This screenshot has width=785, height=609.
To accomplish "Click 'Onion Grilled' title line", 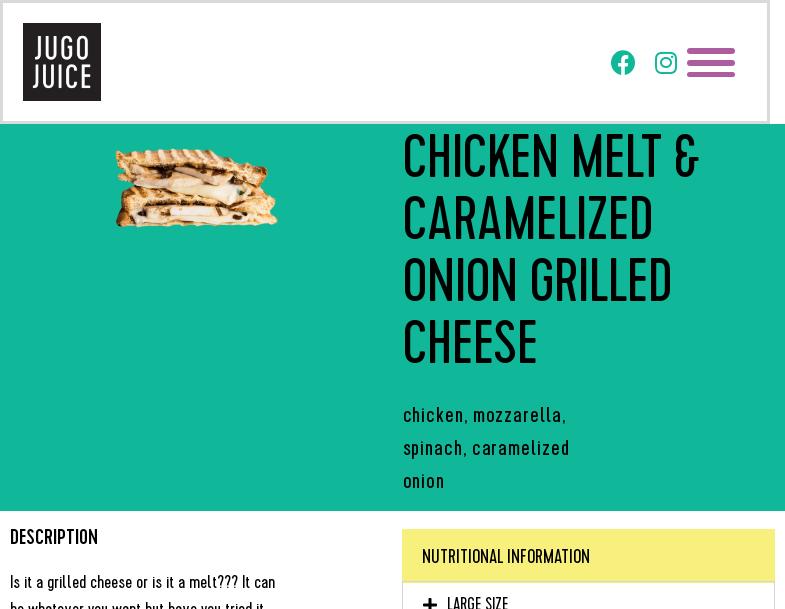I will click(537, 283).
